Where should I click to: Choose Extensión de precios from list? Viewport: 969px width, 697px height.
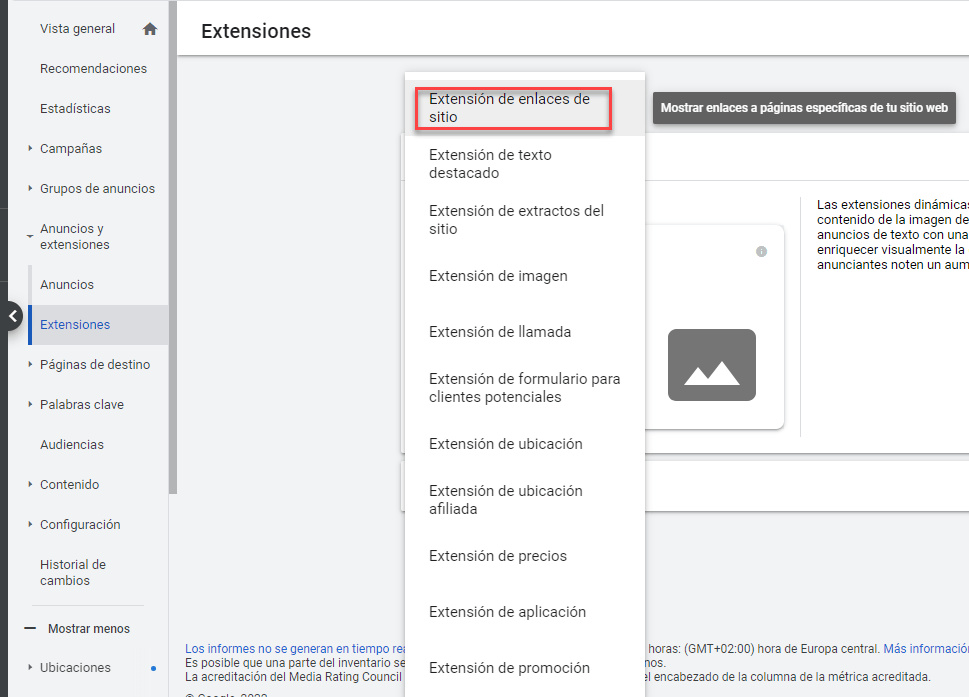point(497,556)
